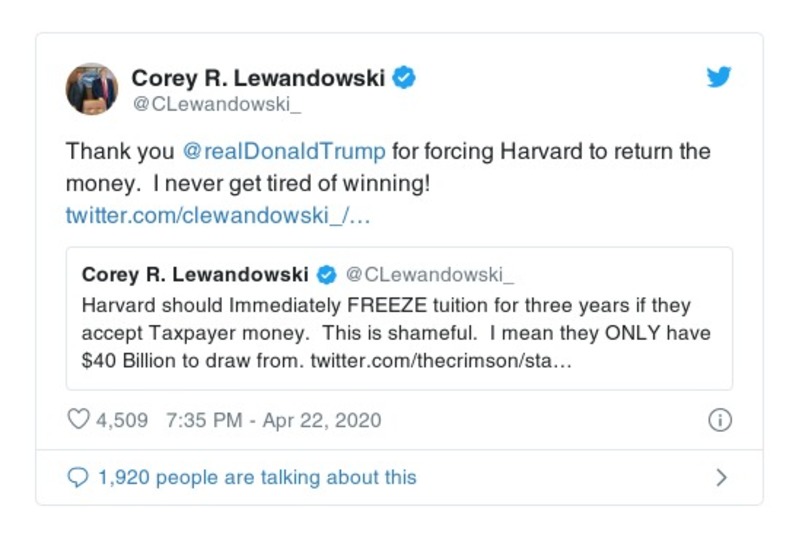The image size is (799, 538).
Task: Click the blue speech bubble reply icon
Action: coord(78,478)
